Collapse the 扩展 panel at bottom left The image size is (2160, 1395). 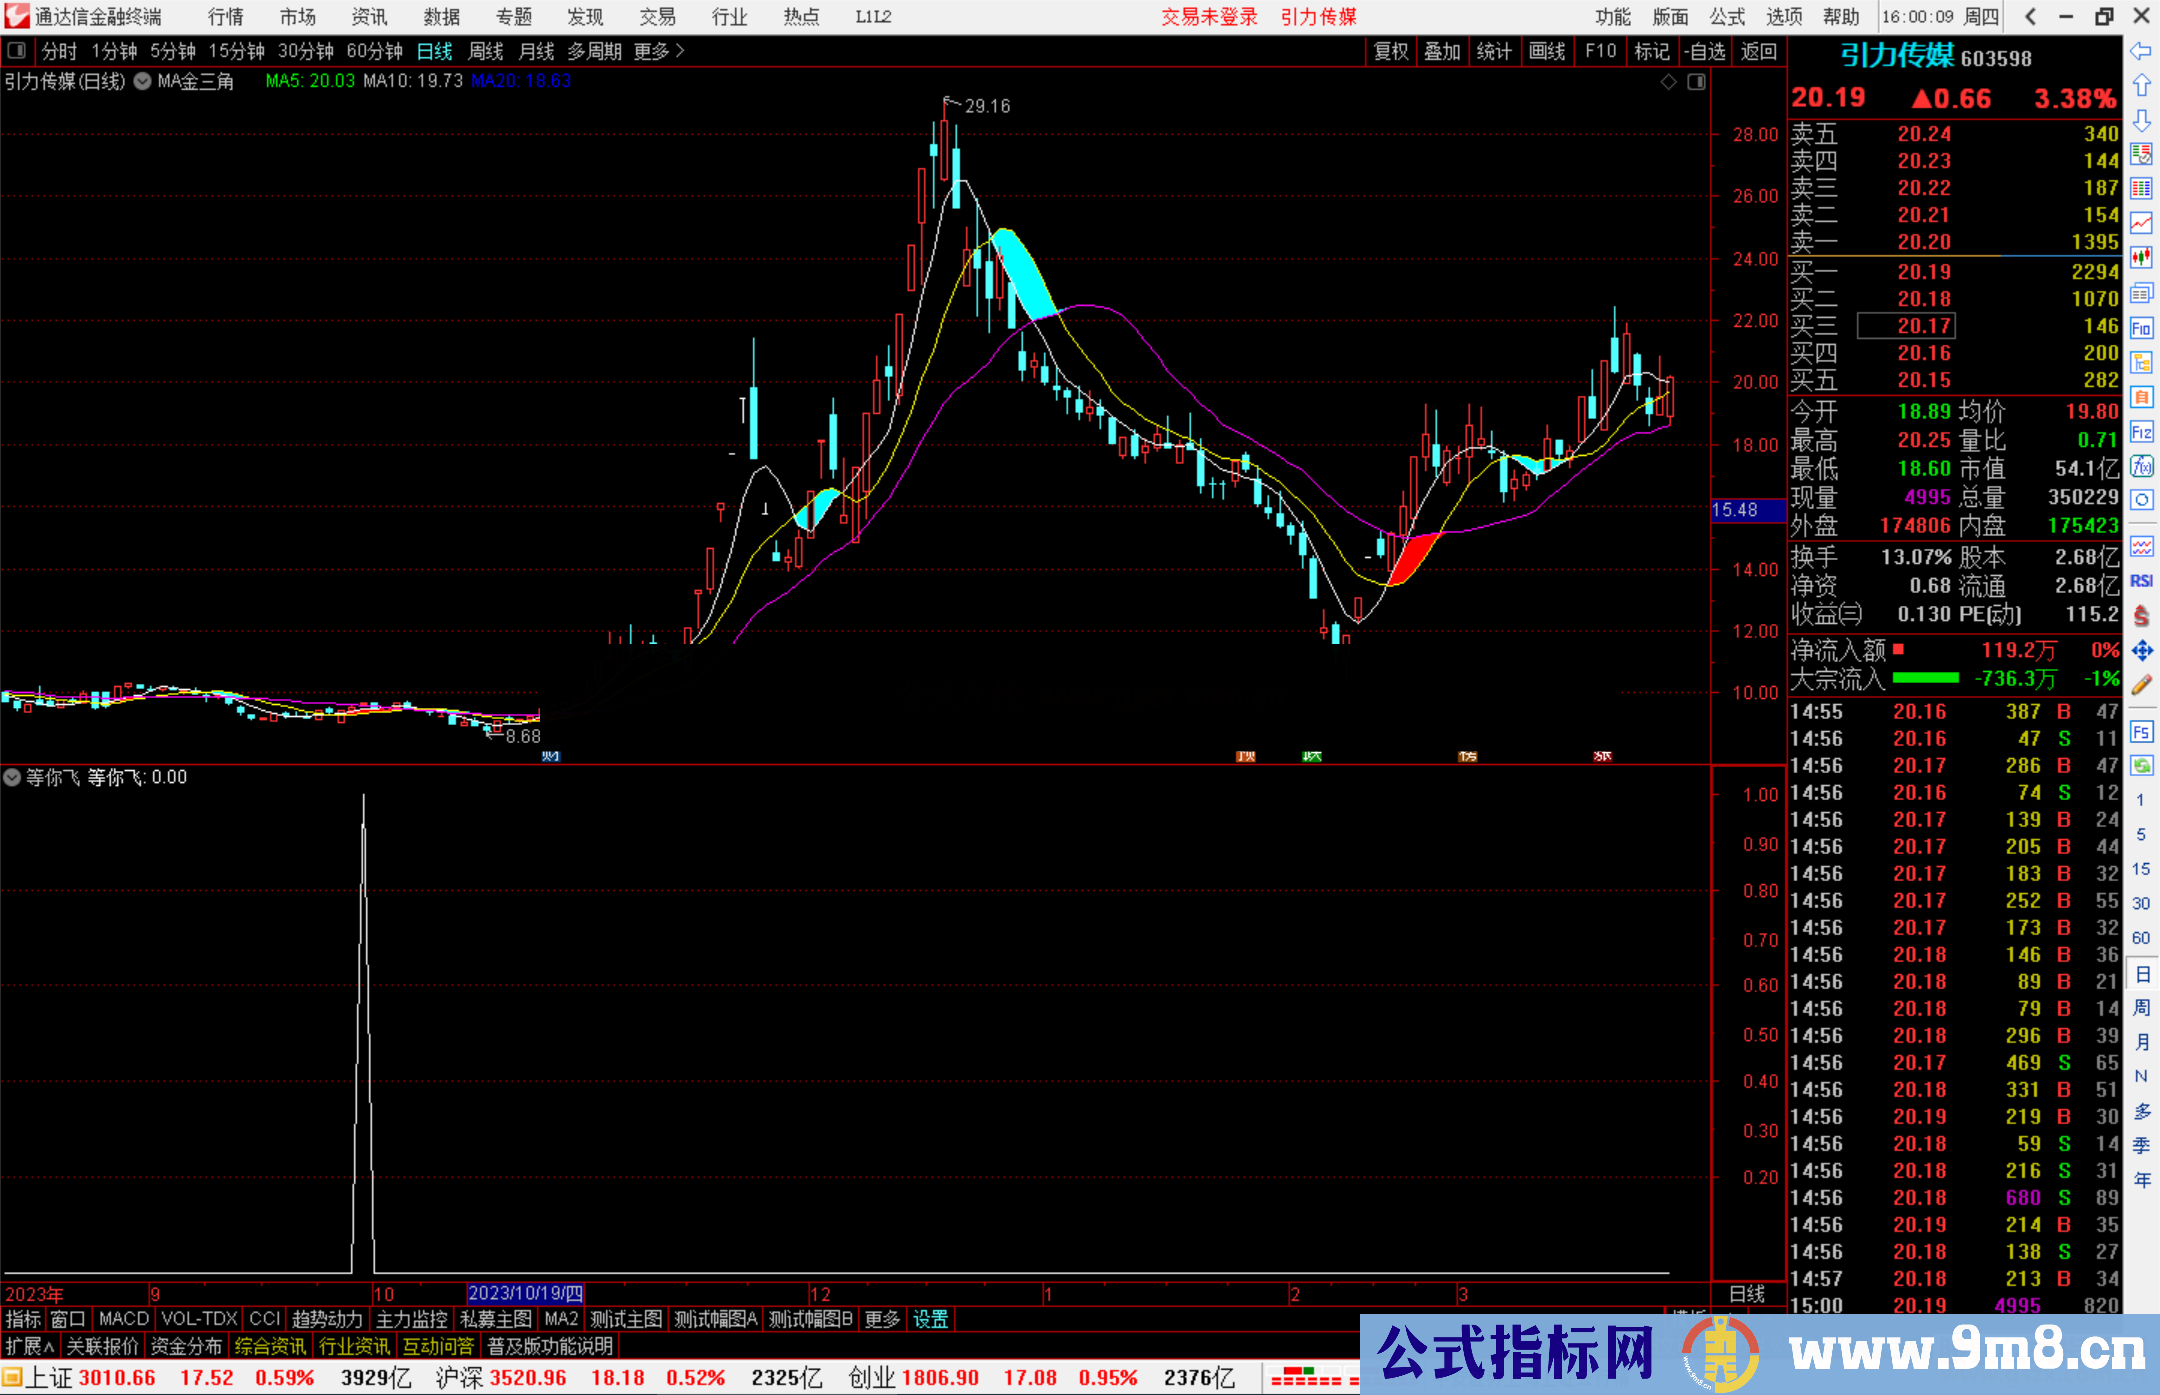[x=28, y=1346]
